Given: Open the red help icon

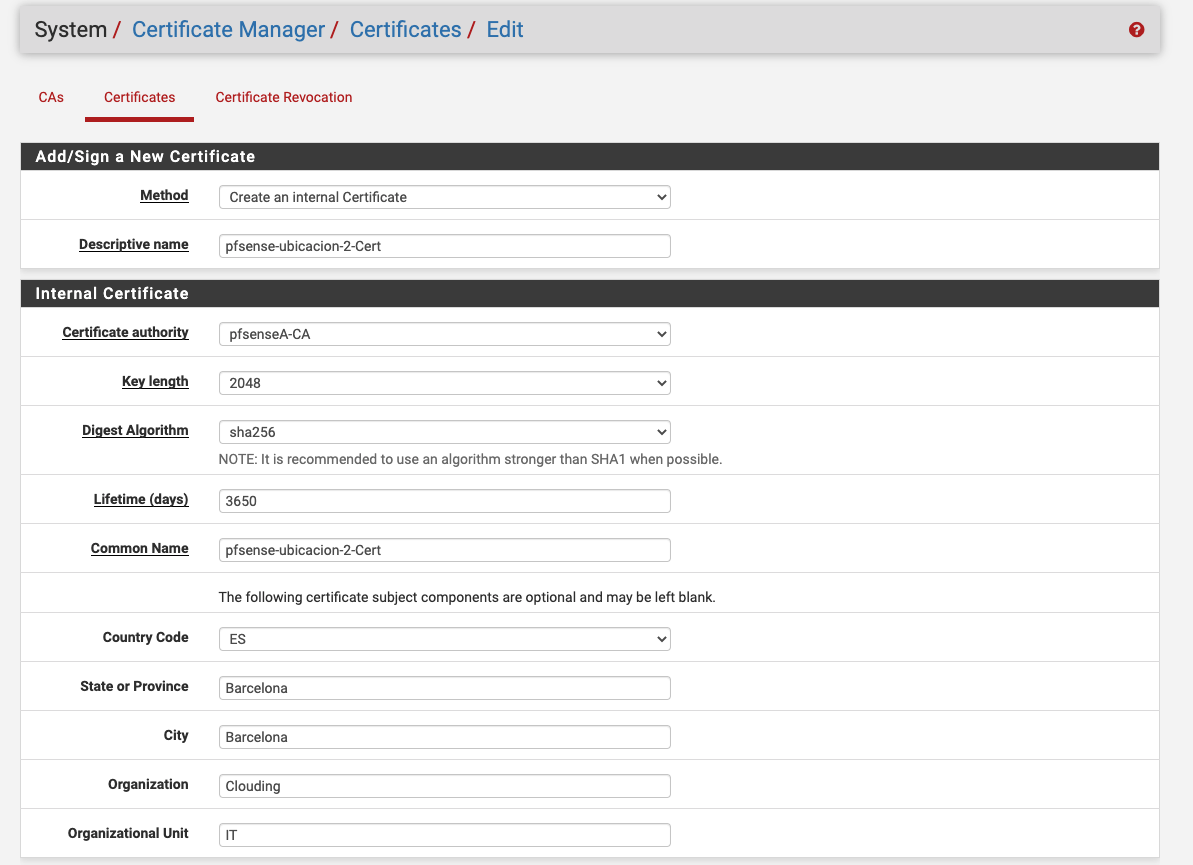Looking at the screenshot, I should 1136,30.
